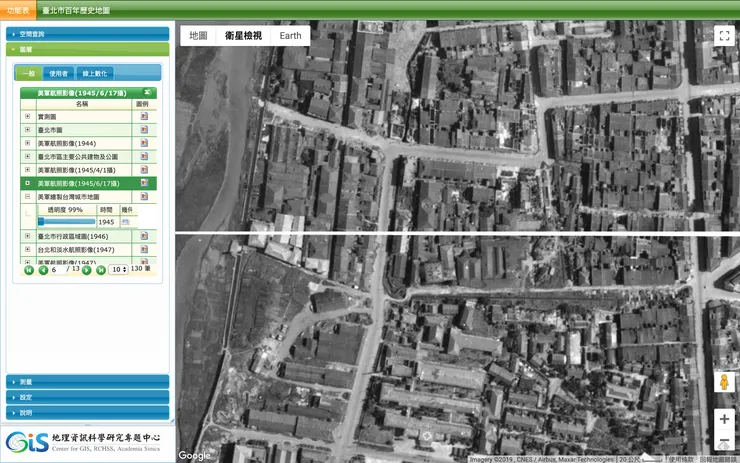This screenshot has width=740, height=463.
Task: Collapse the 圖層 accordion section
Action: click(87, 49)
